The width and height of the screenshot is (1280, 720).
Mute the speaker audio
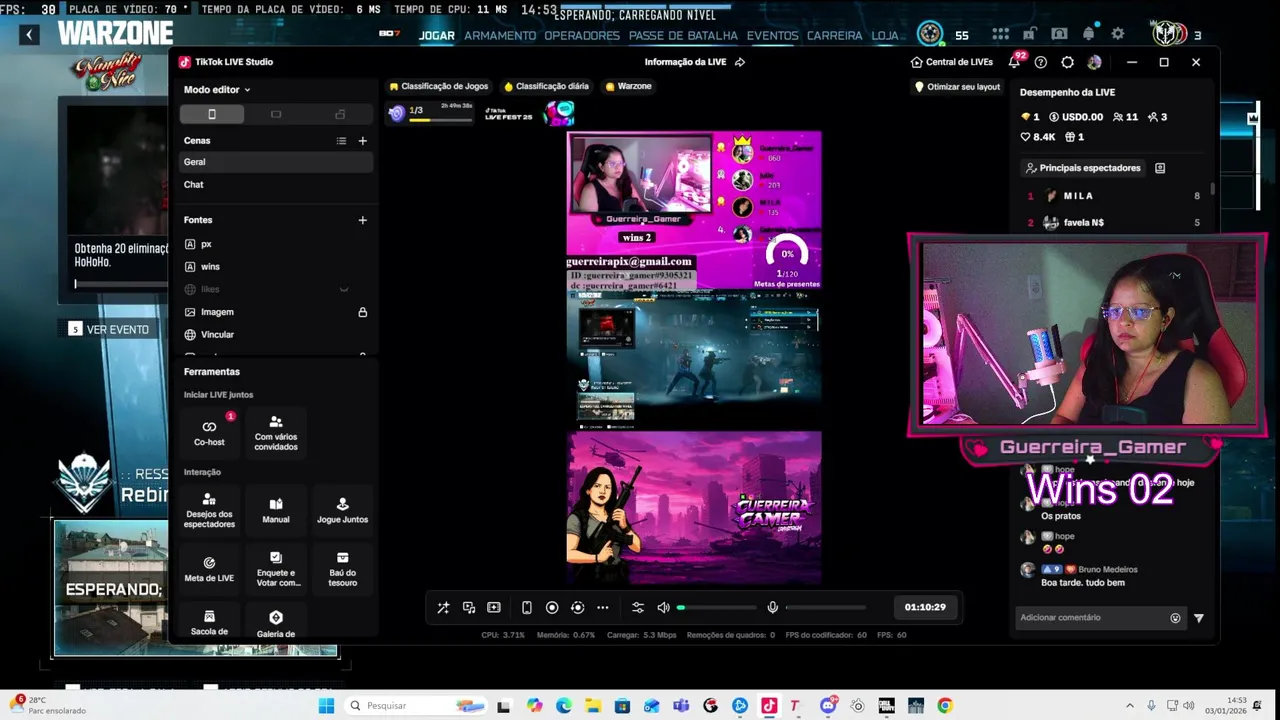coord(663,608)
